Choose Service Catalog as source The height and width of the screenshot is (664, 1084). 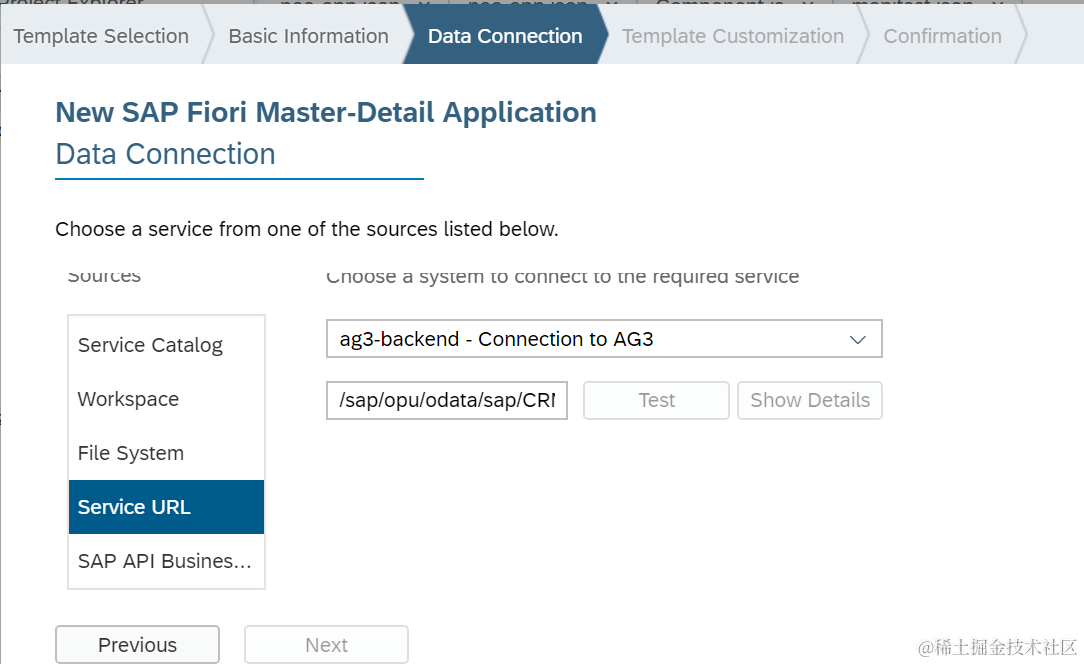pos(166,344)
